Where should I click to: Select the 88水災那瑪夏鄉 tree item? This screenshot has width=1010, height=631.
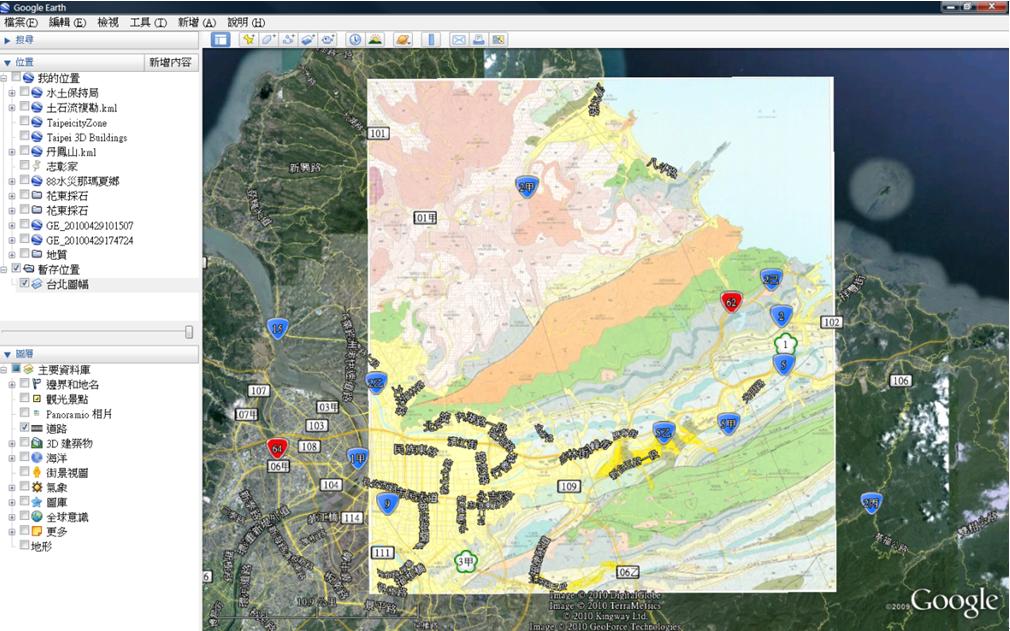(82, 181)
